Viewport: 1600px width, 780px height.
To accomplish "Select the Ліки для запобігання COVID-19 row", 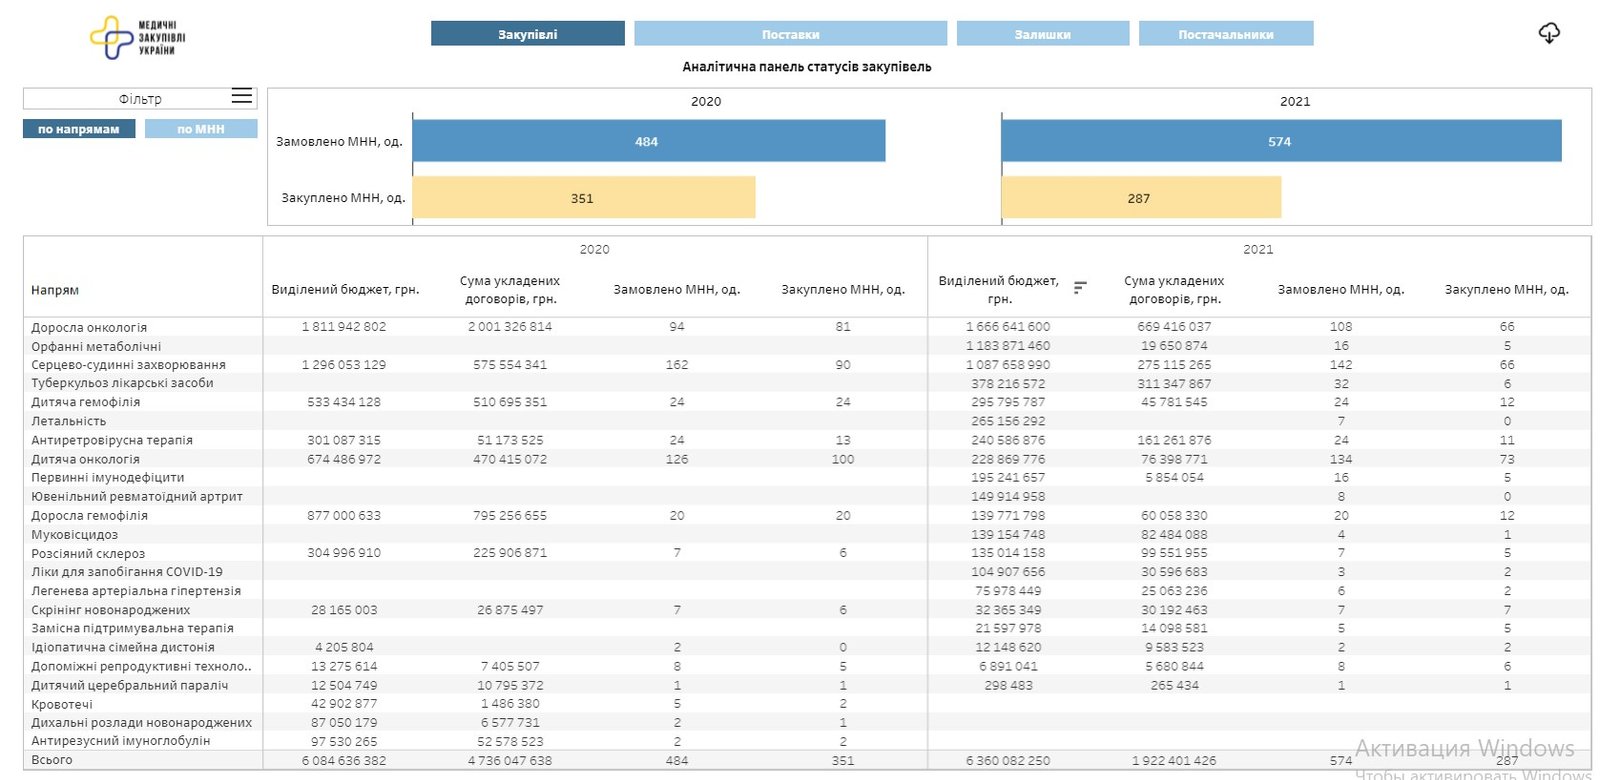I will (127, 572).
